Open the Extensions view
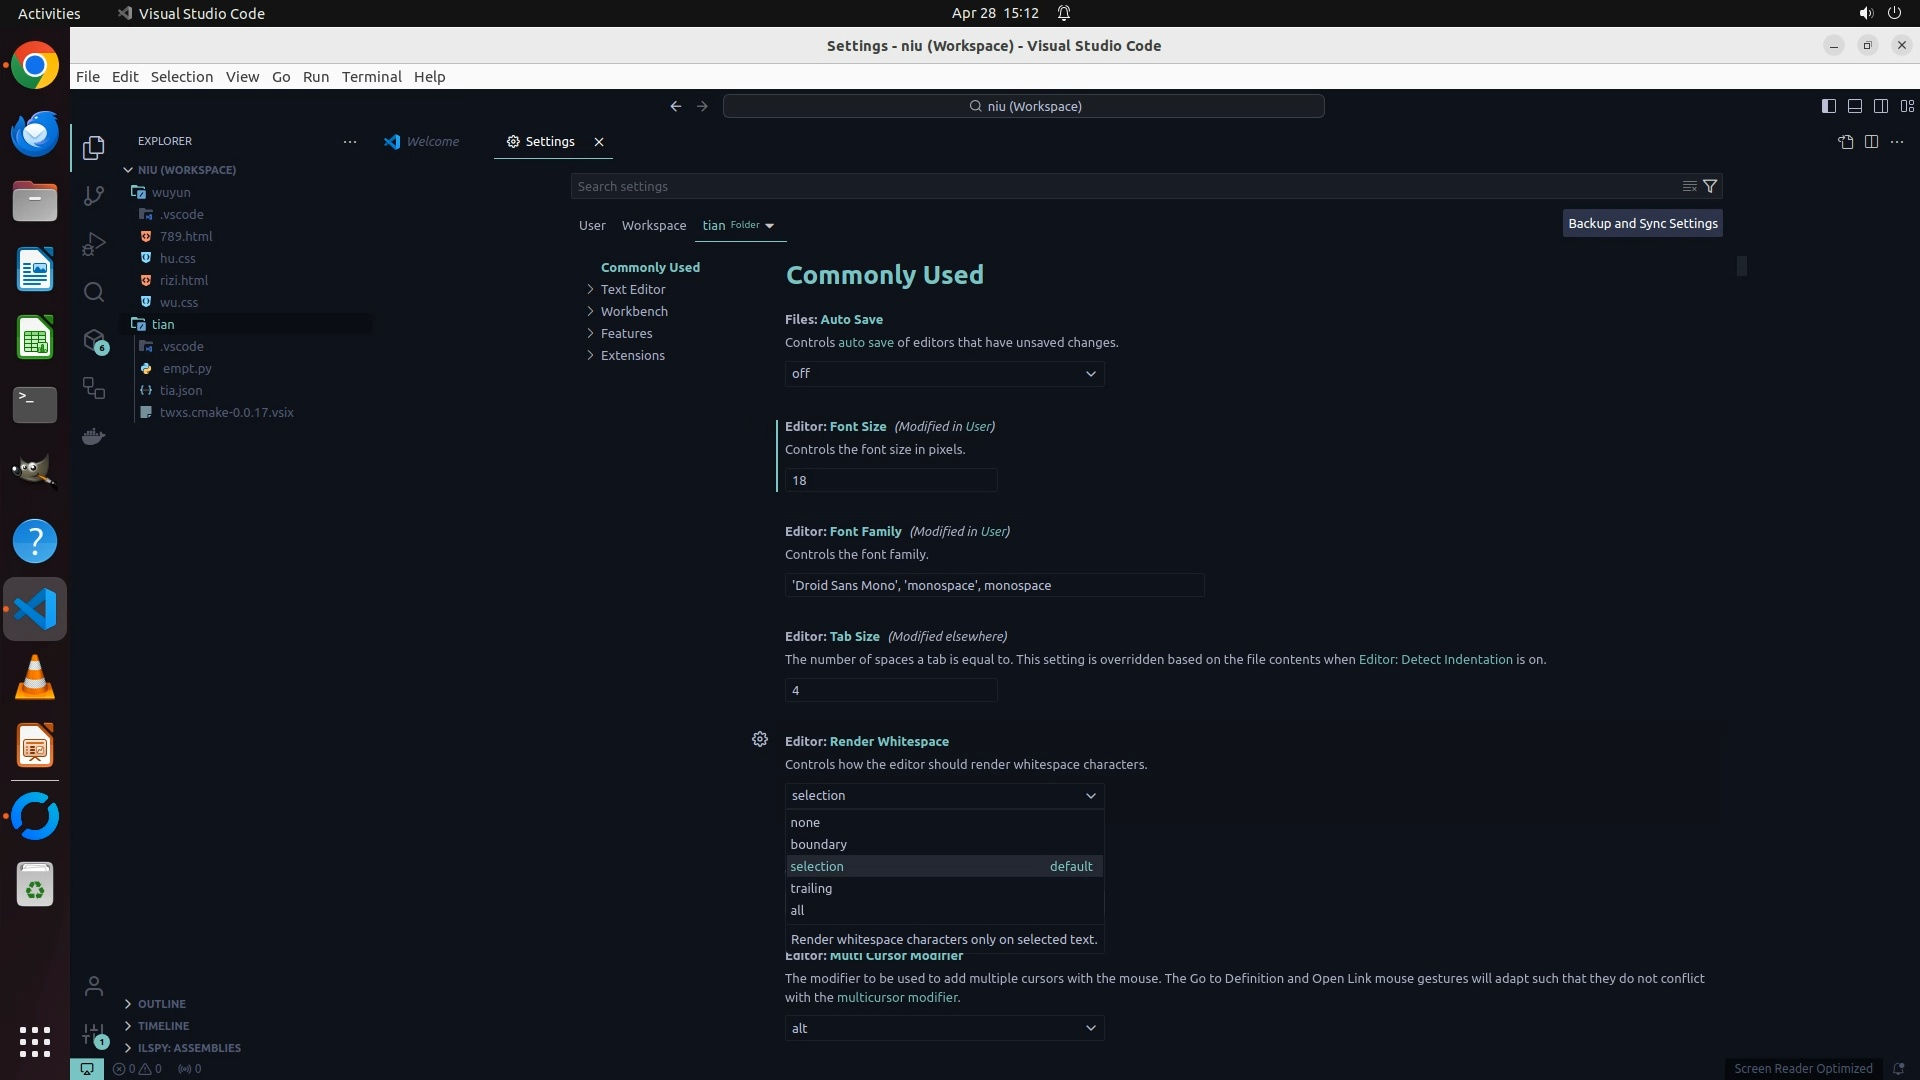 click(x=94, y=341)
